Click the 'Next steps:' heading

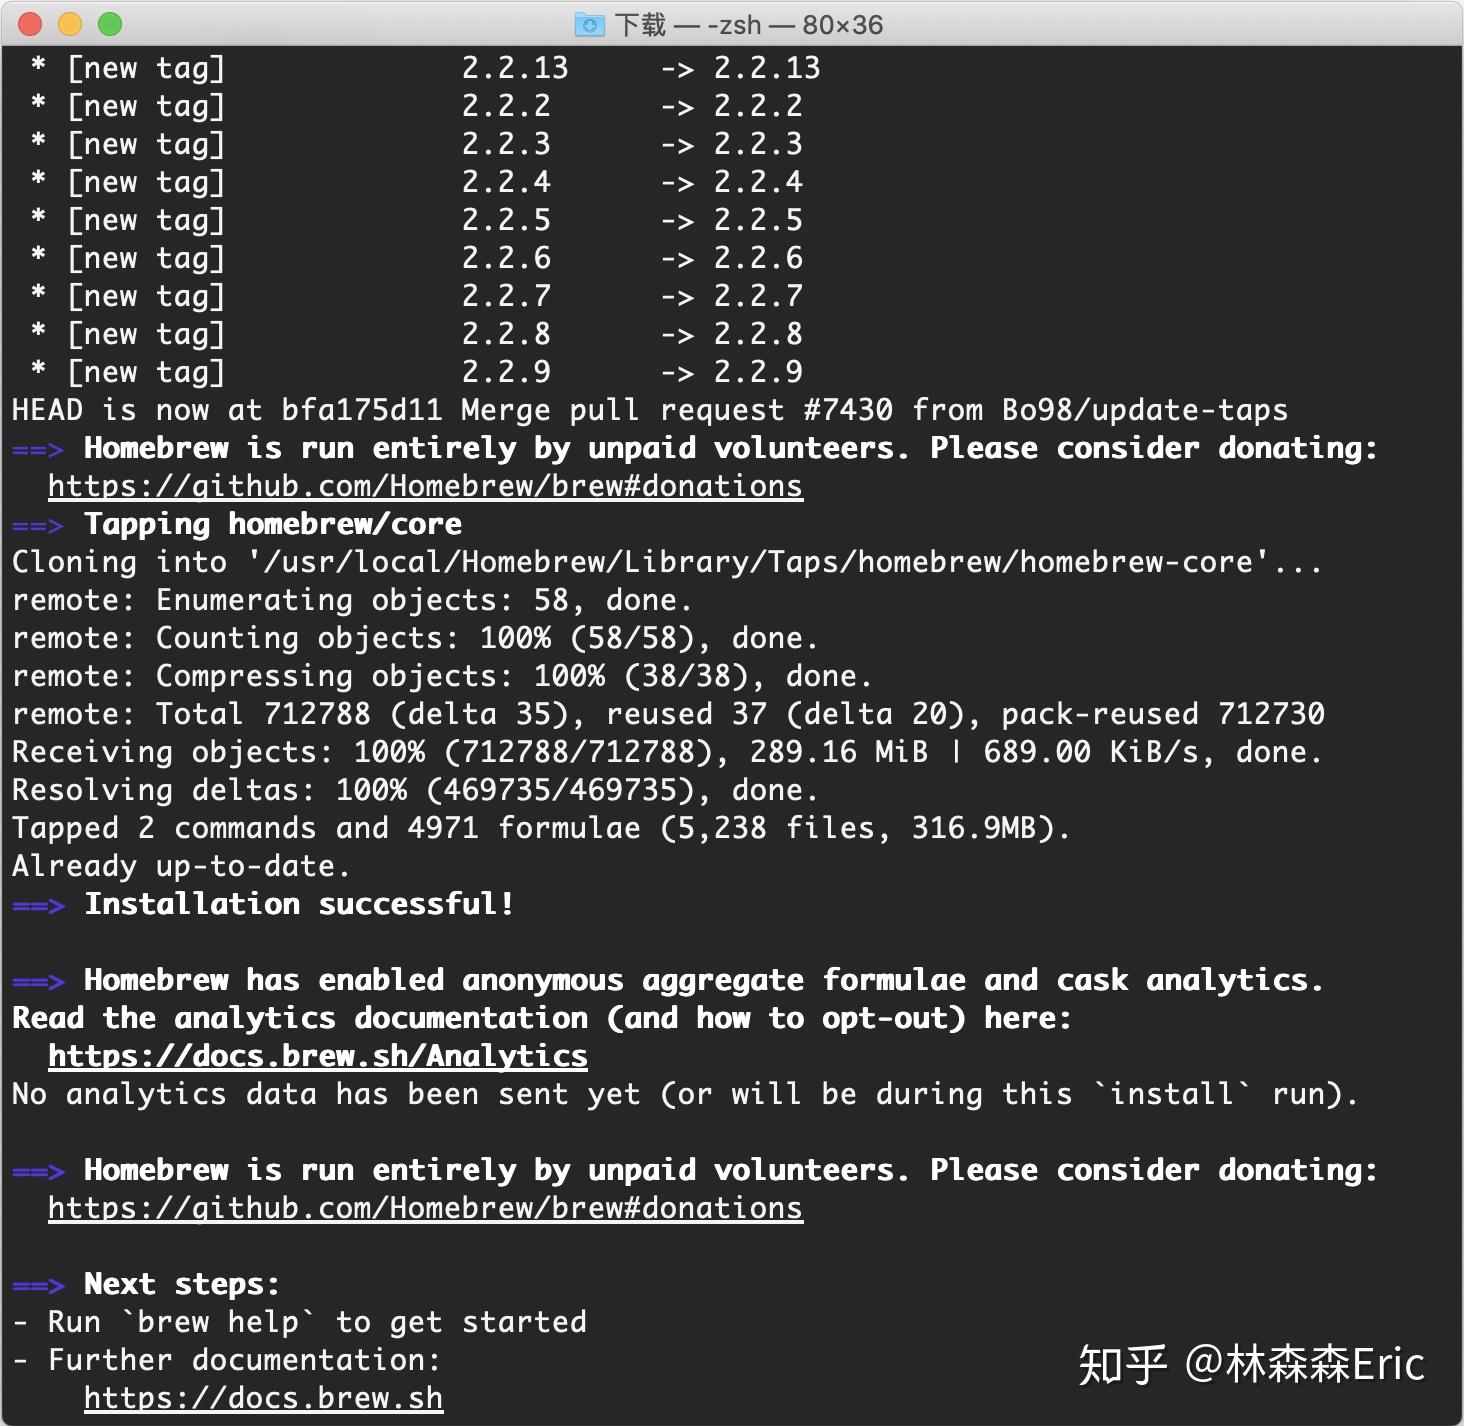(146, 1284)
